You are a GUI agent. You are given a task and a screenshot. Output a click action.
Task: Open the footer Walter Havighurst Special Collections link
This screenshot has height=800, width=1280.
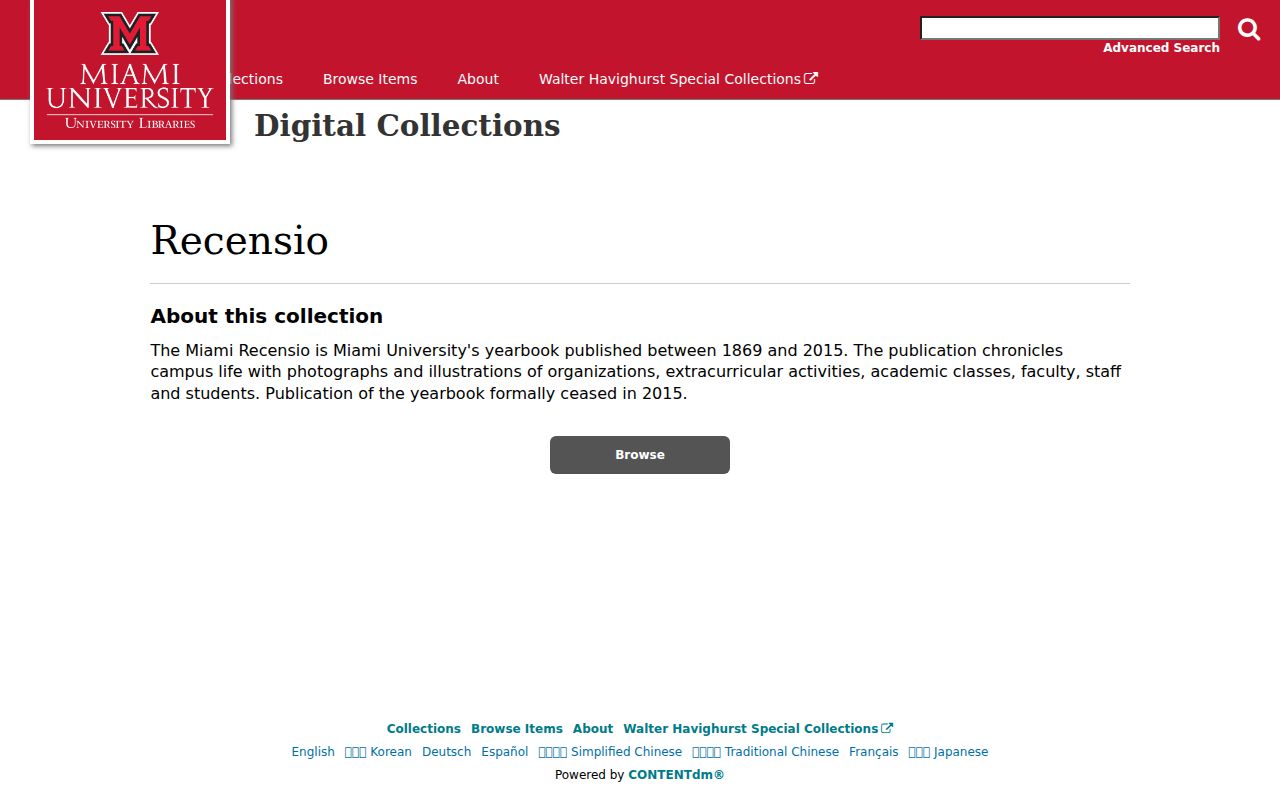[x=758, y=729]
